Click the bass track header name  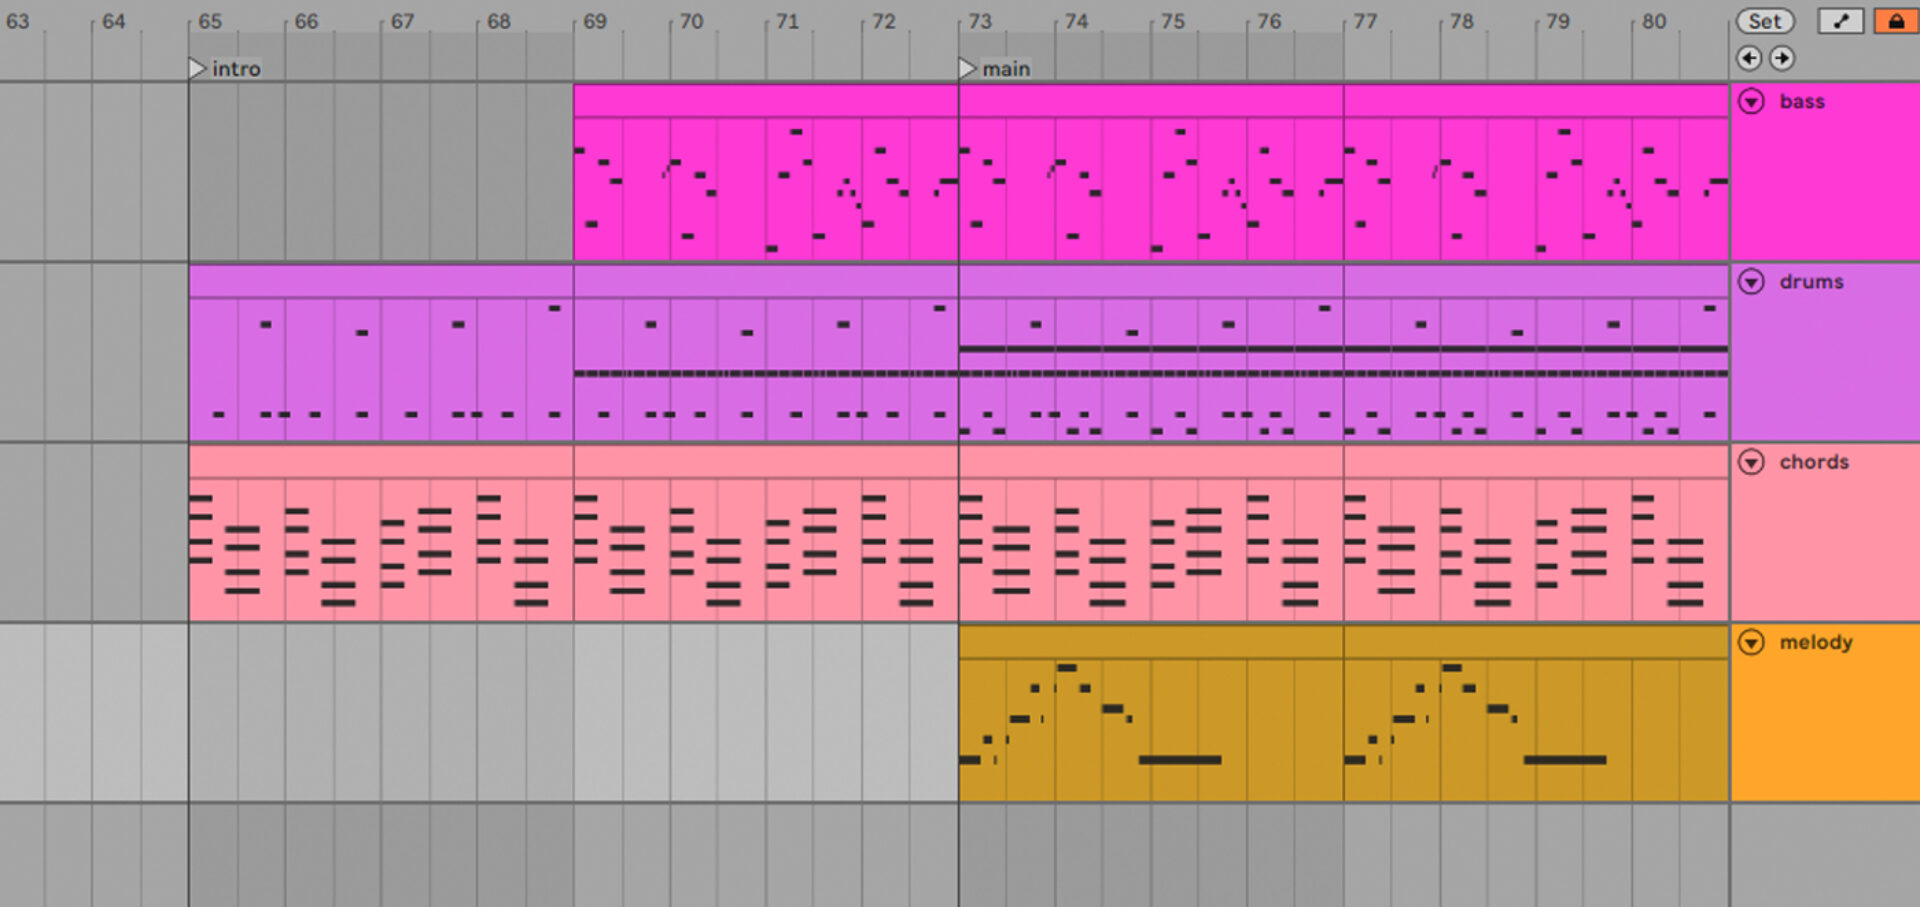click(1802, 101)
